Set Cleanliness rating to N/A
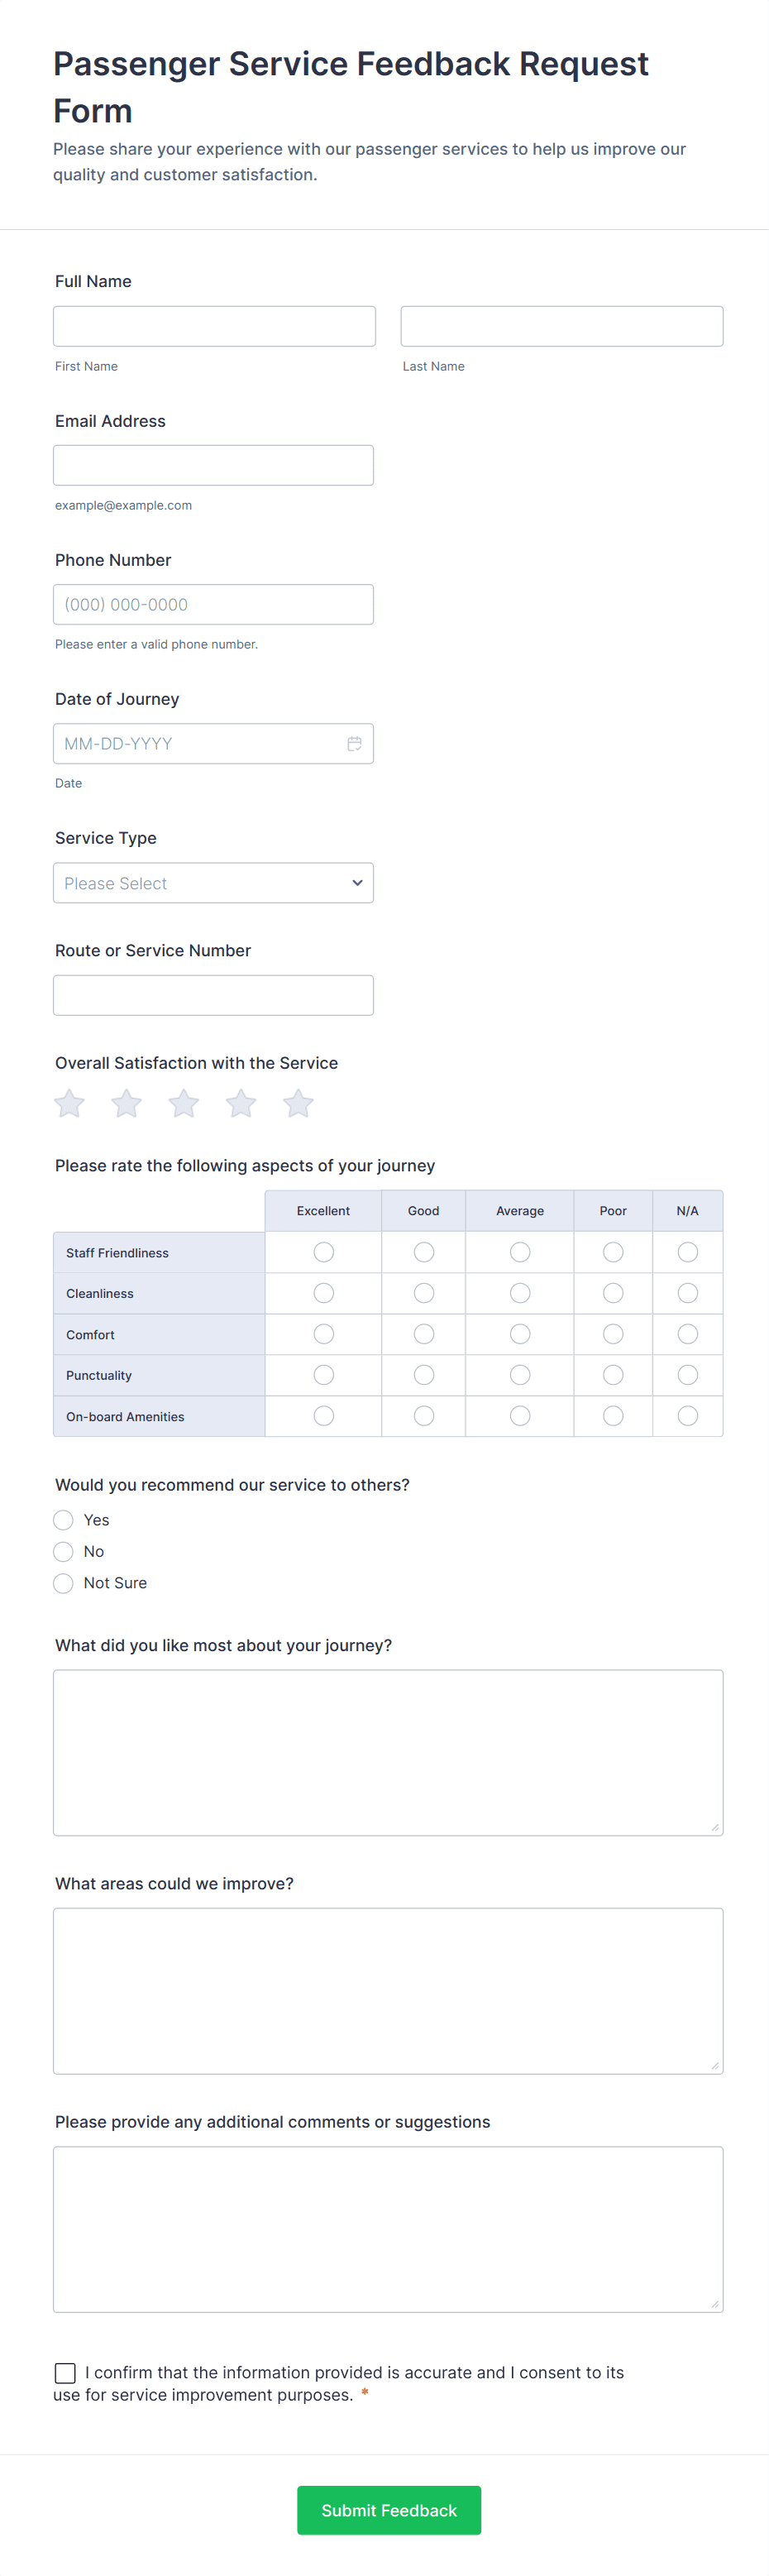This screenshot has width=769, height=2576. pyautogui.click(x=687, y=1293)
